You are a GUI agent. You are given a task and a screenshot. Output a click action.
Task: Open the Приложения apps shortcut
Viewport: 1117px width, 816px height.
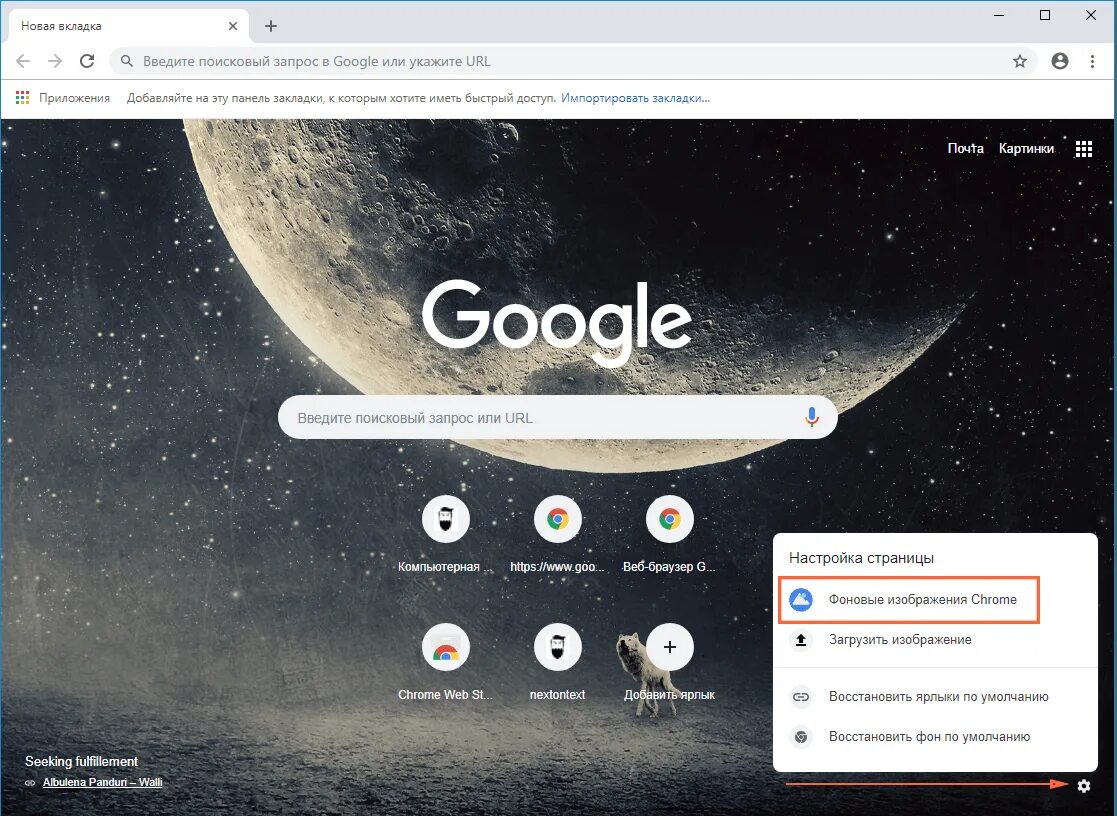click(x=63, y=98)
